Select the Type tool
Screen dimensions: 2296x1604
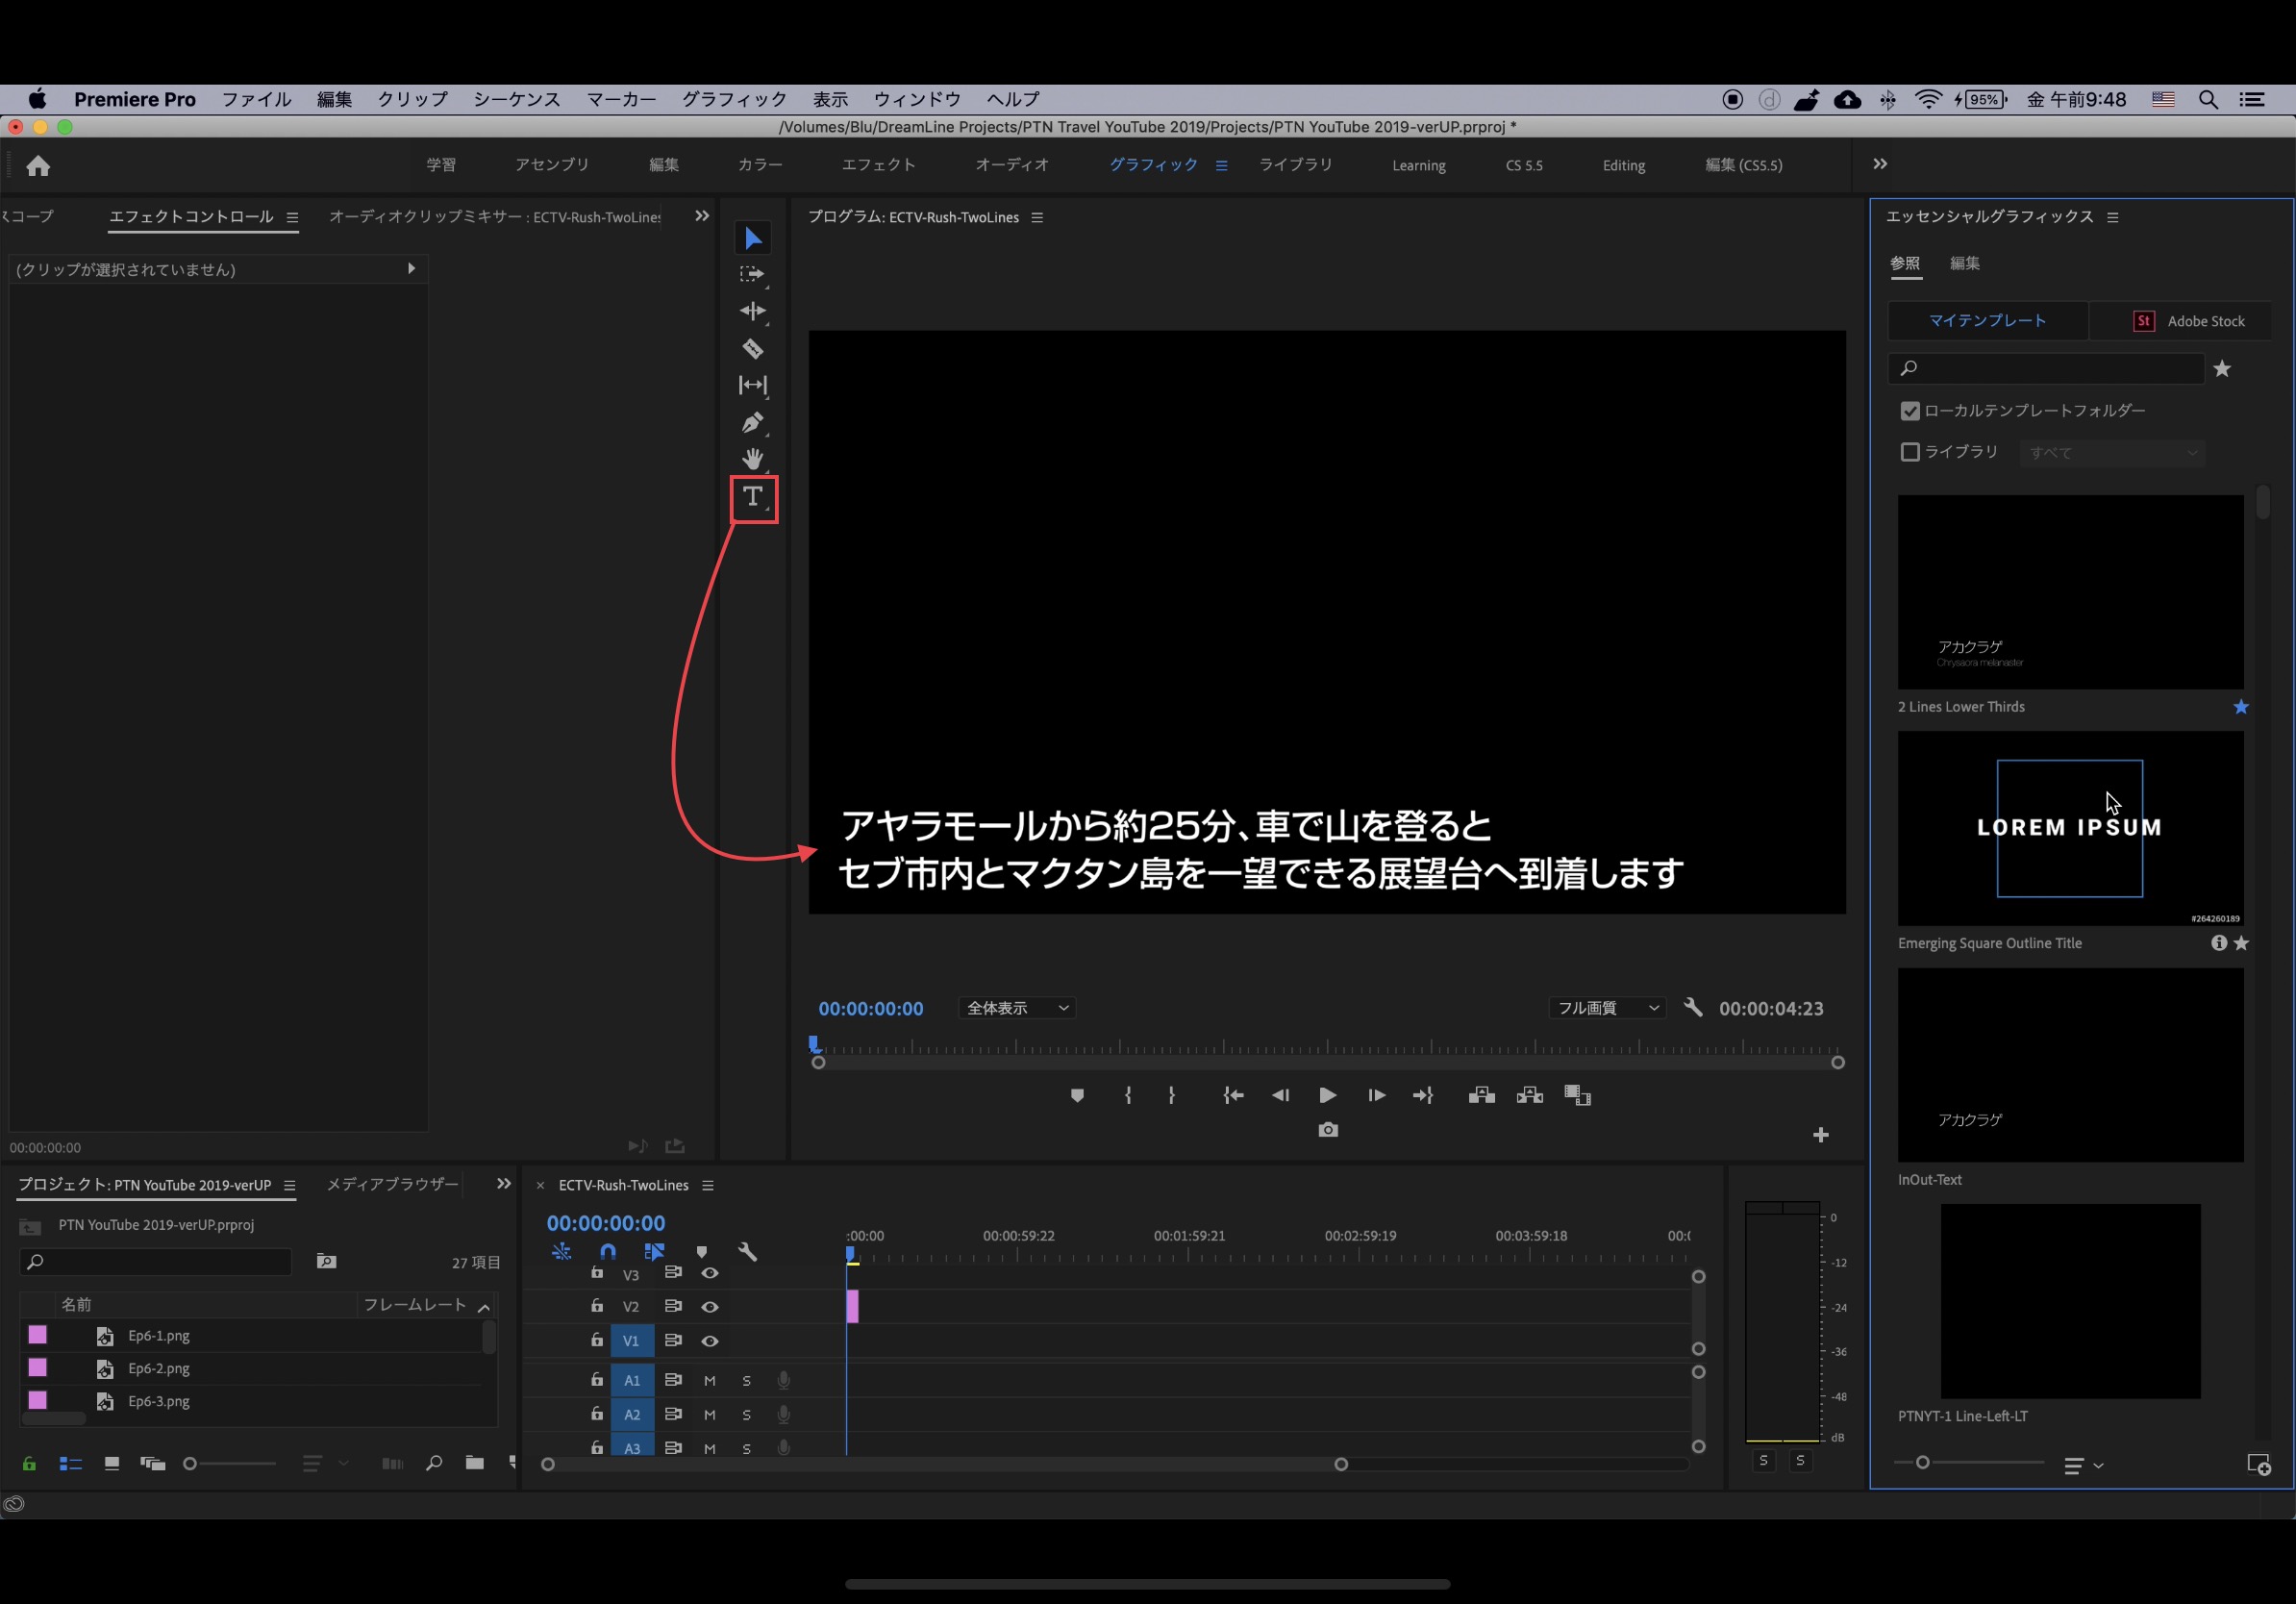point(753,497)
